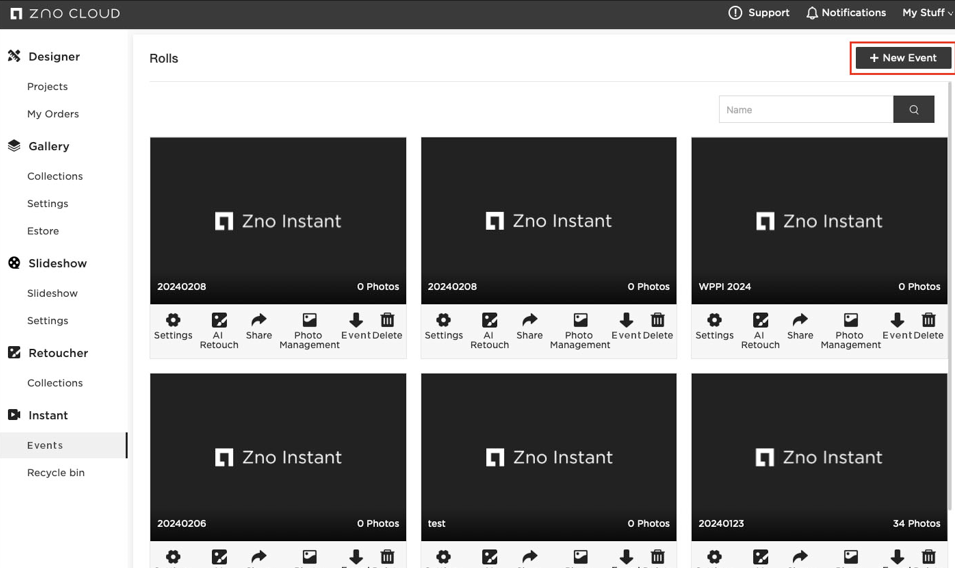
Task: Download first 20240208 event
Action: click(356, 327)
